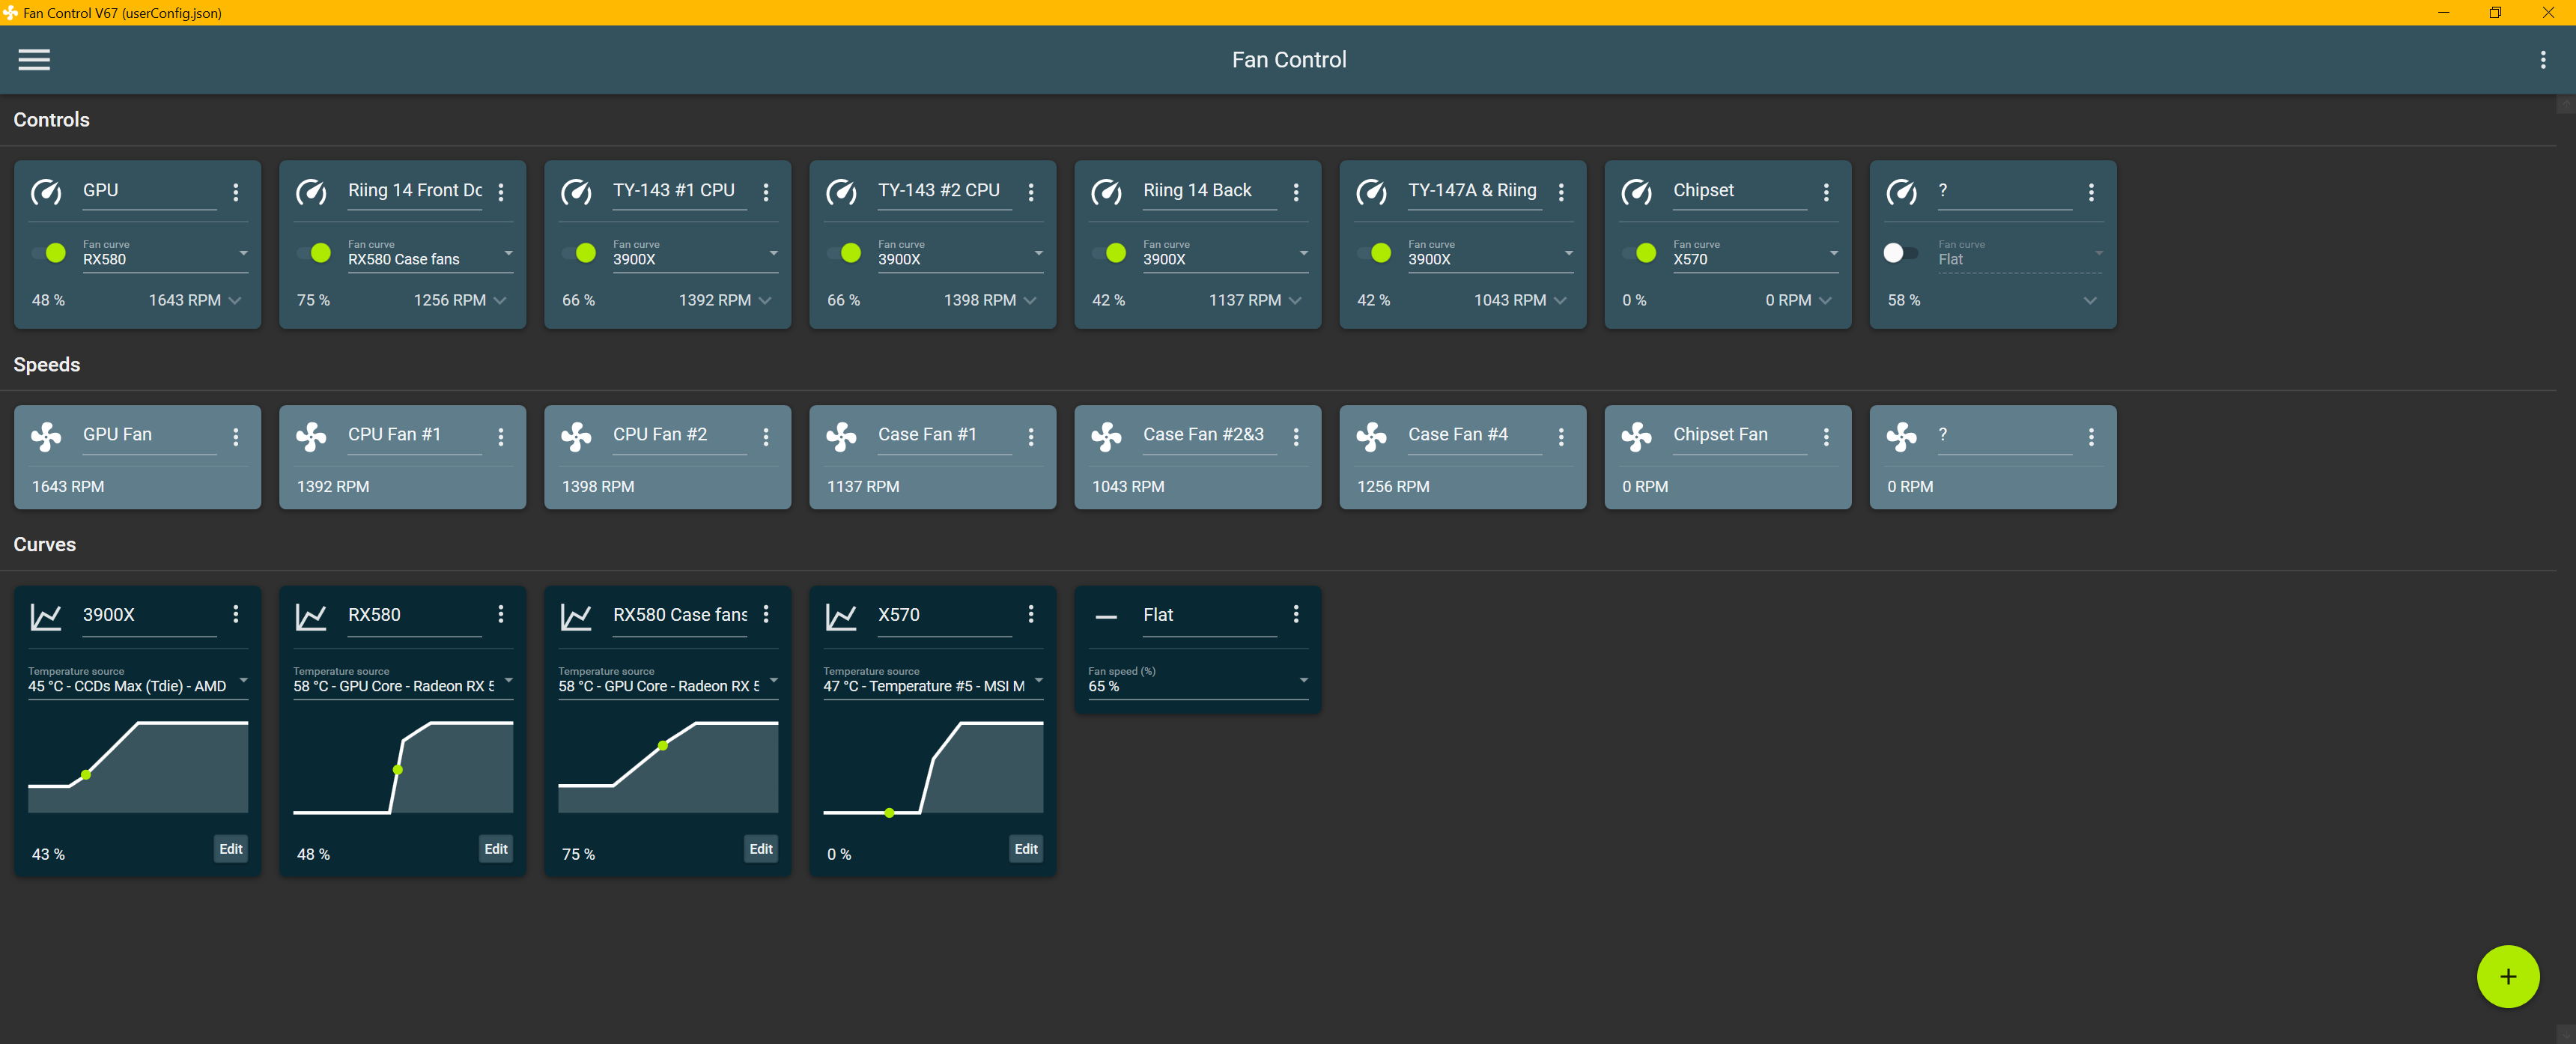Click the green point on the 3900X curve graph
This screenshot has height=1044, width=2576.
[x=86, y=774]
